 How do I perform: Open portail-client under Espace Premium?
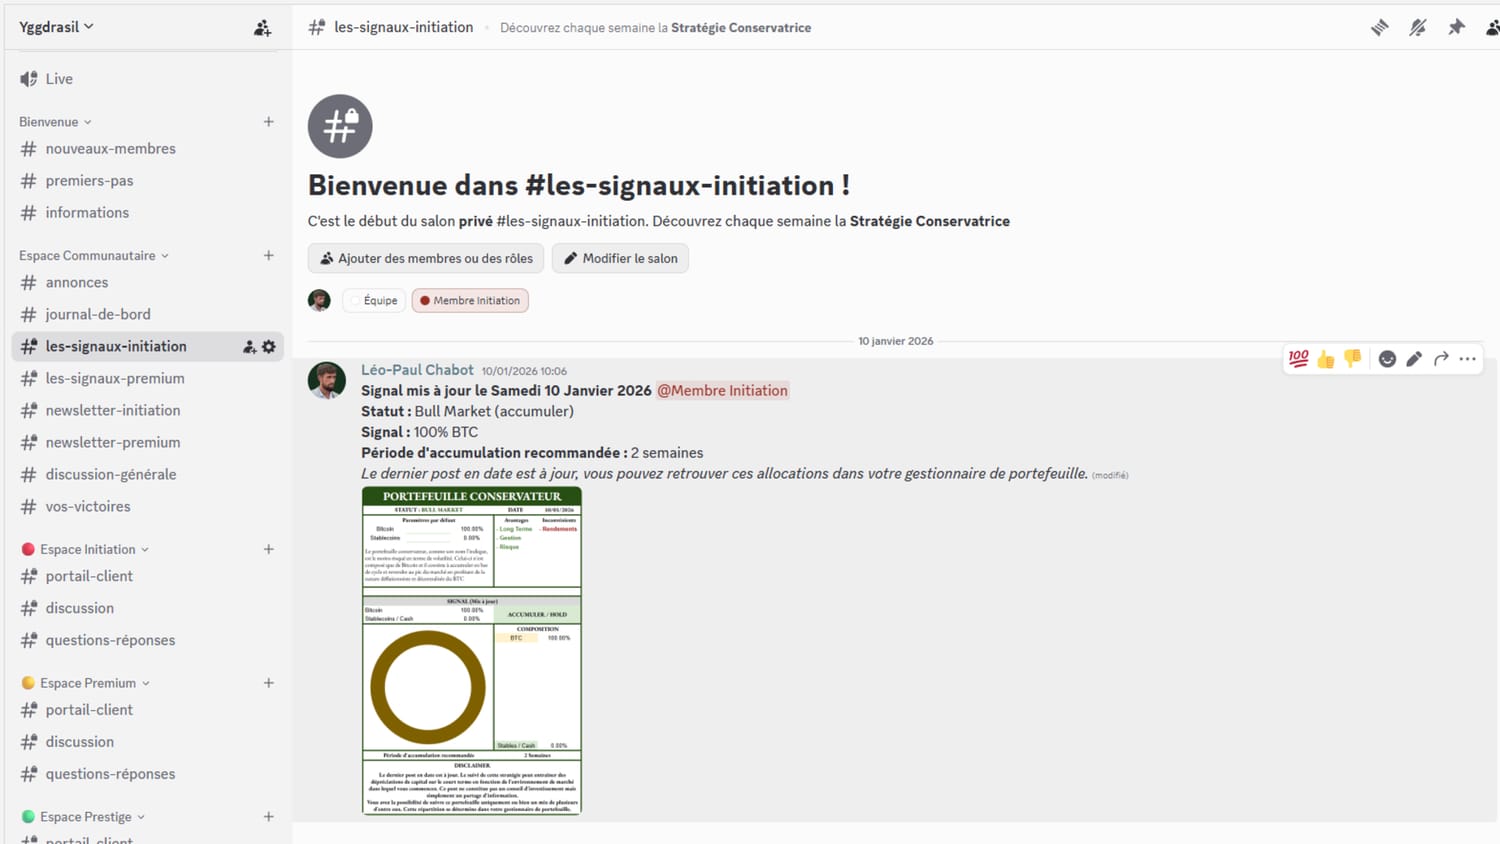click(147, 710)
